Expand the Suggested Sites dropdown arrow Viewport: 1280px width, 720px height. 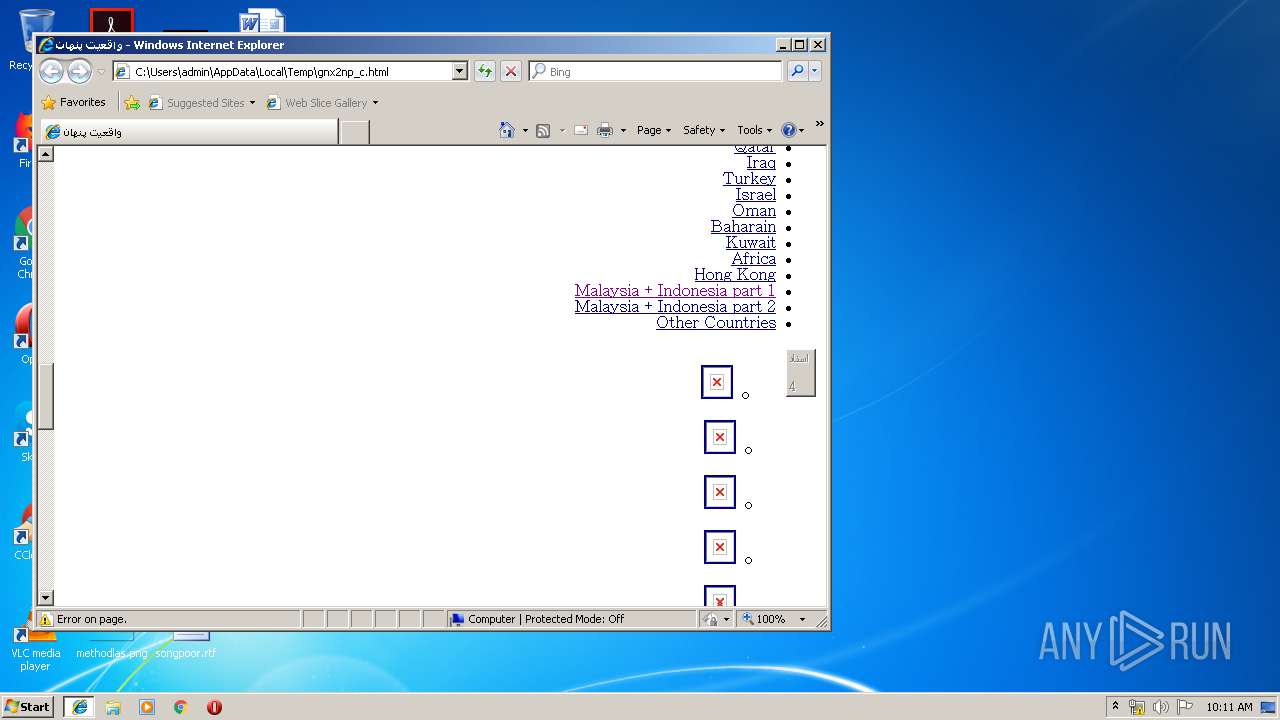point(252,102)
